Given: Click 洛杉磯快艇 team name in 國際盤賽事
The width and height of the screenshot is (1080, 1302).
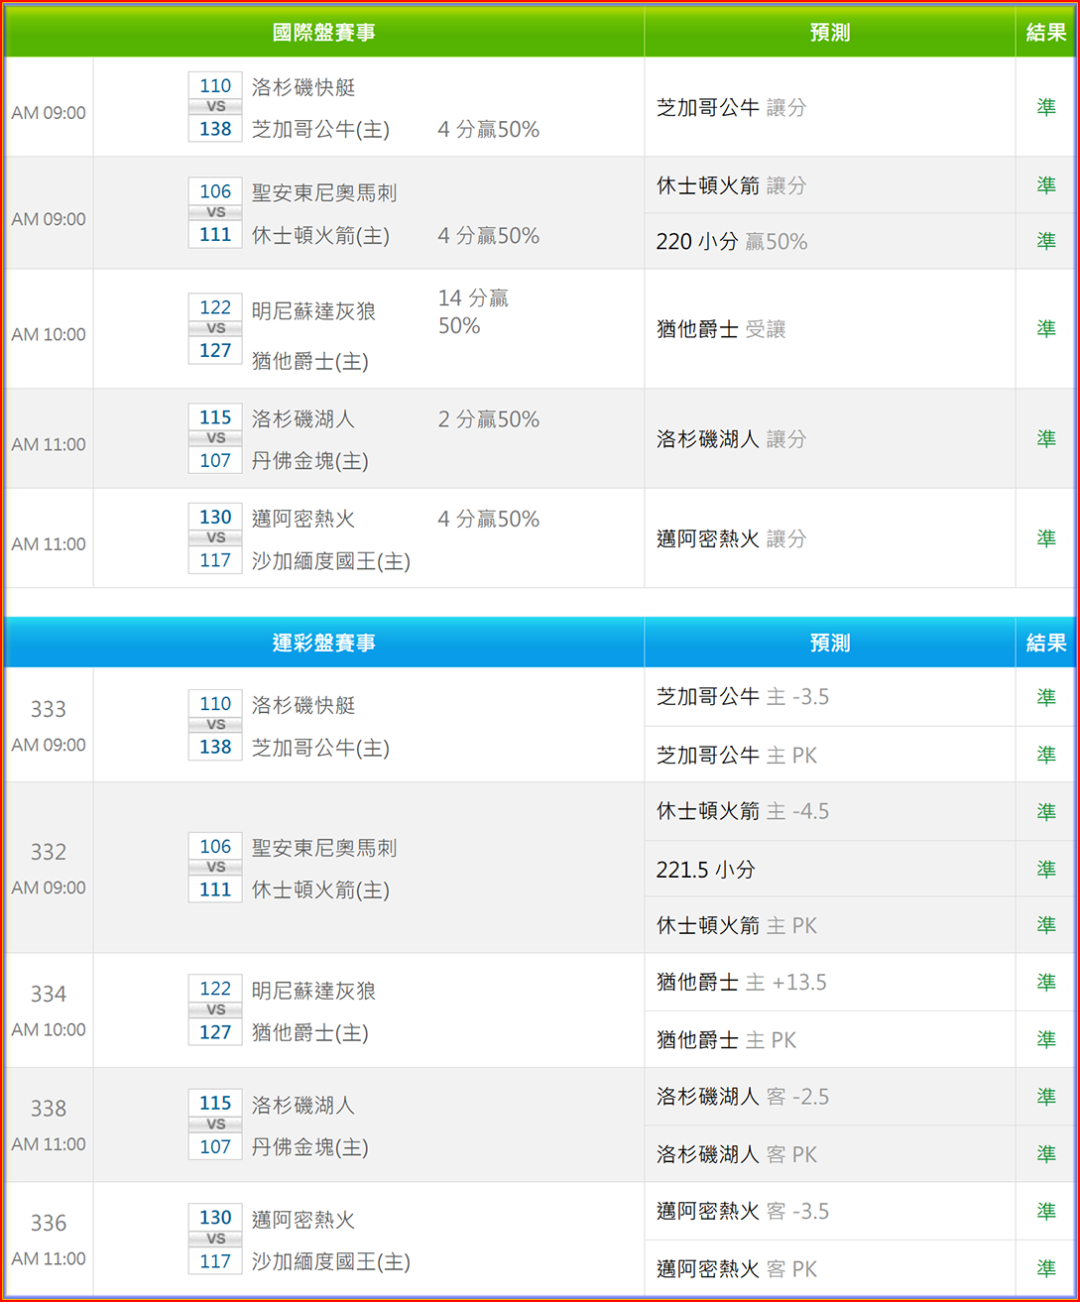Looking at the screenshot, I should coord(303,87).
